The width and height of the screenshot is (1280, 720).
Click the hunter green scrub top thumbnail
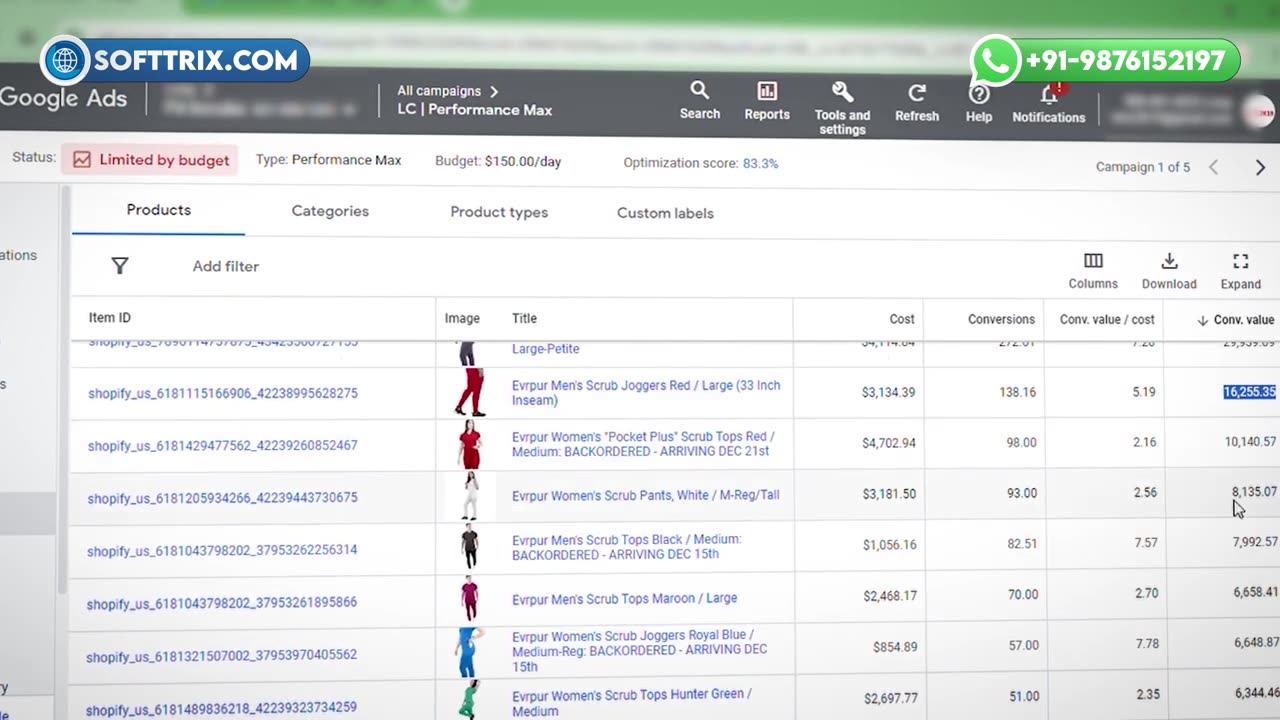[x=467, y=700]
